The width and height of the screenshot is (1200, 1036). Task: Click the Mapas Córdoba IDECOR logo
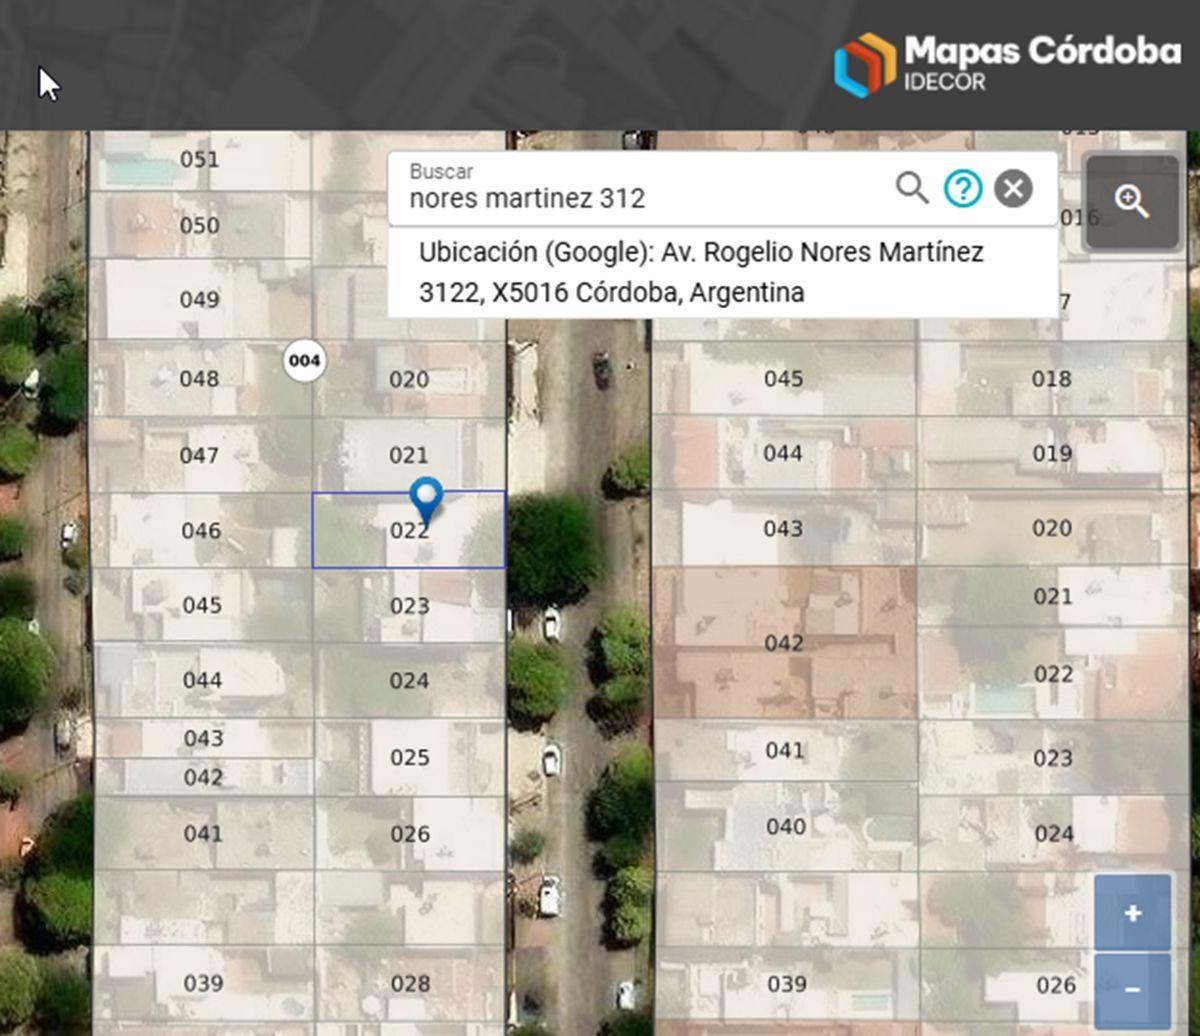tap(1007, 64)
